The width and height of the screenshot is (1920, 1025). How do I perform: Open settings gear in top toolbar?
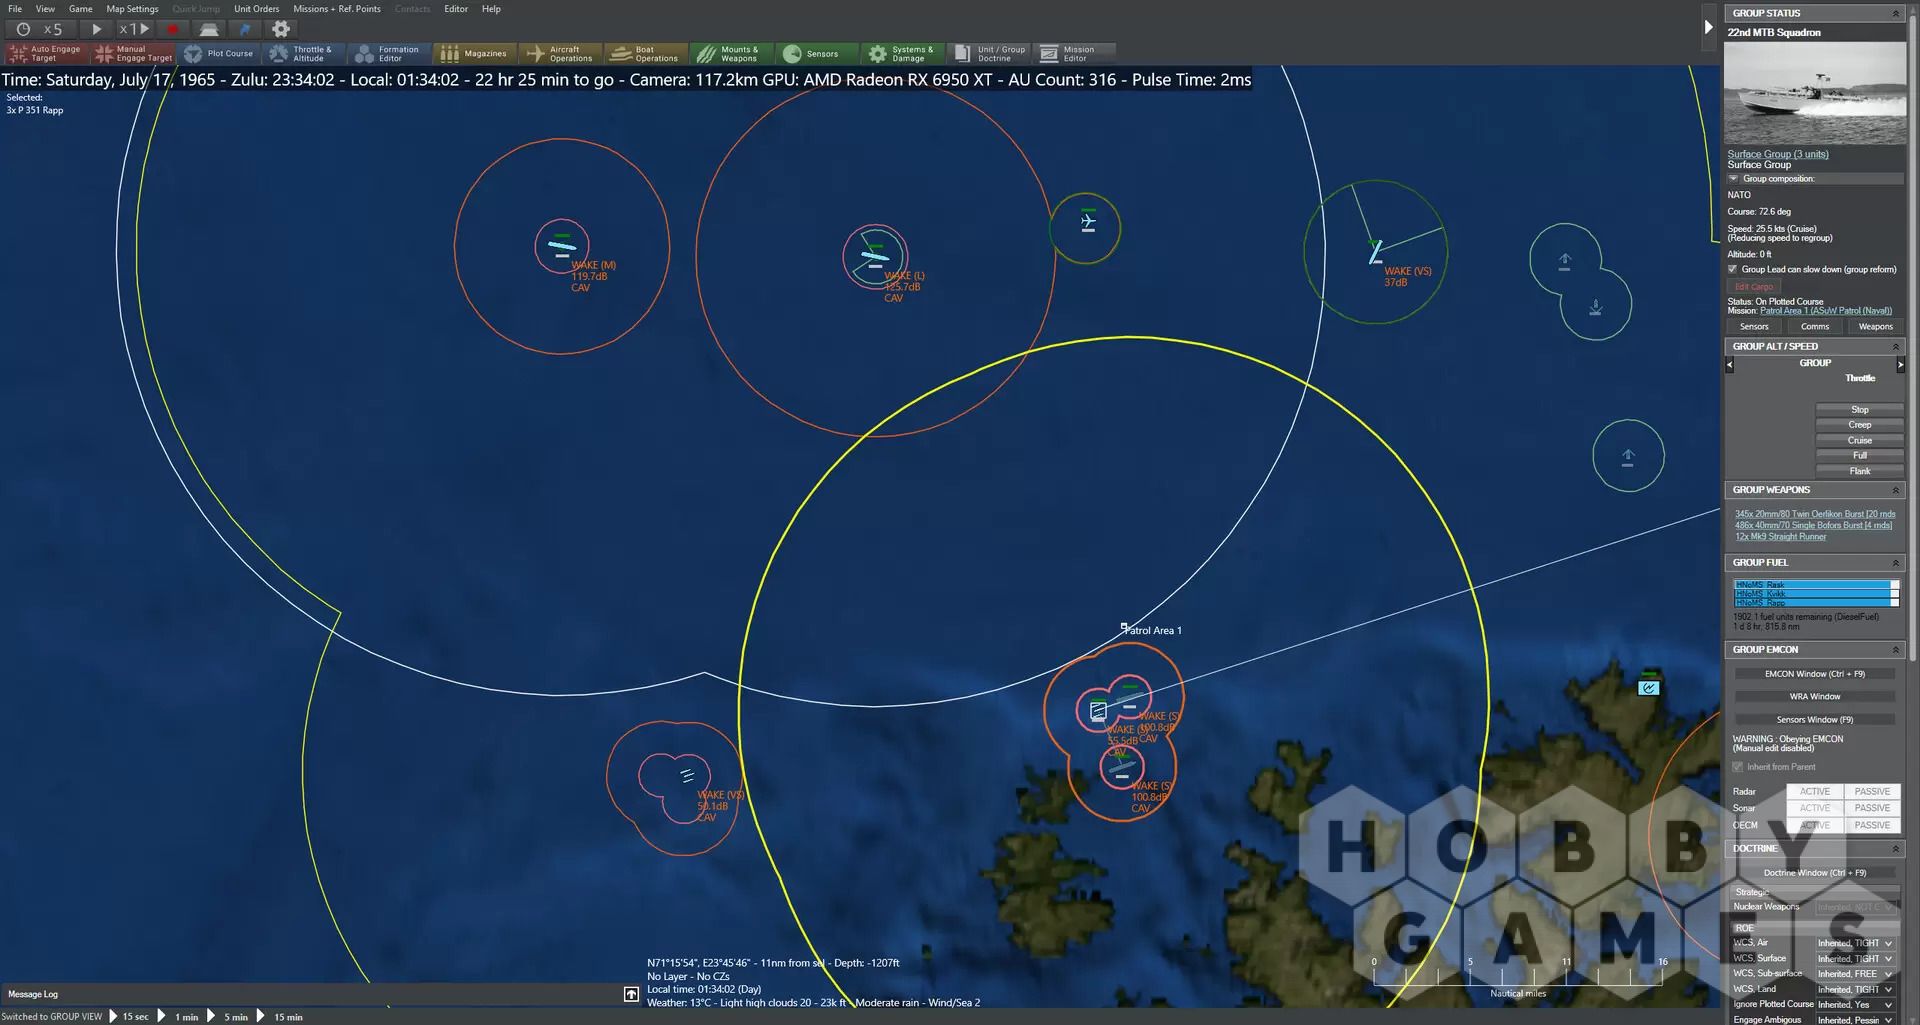pyautogui.click(x=281, y=29)
